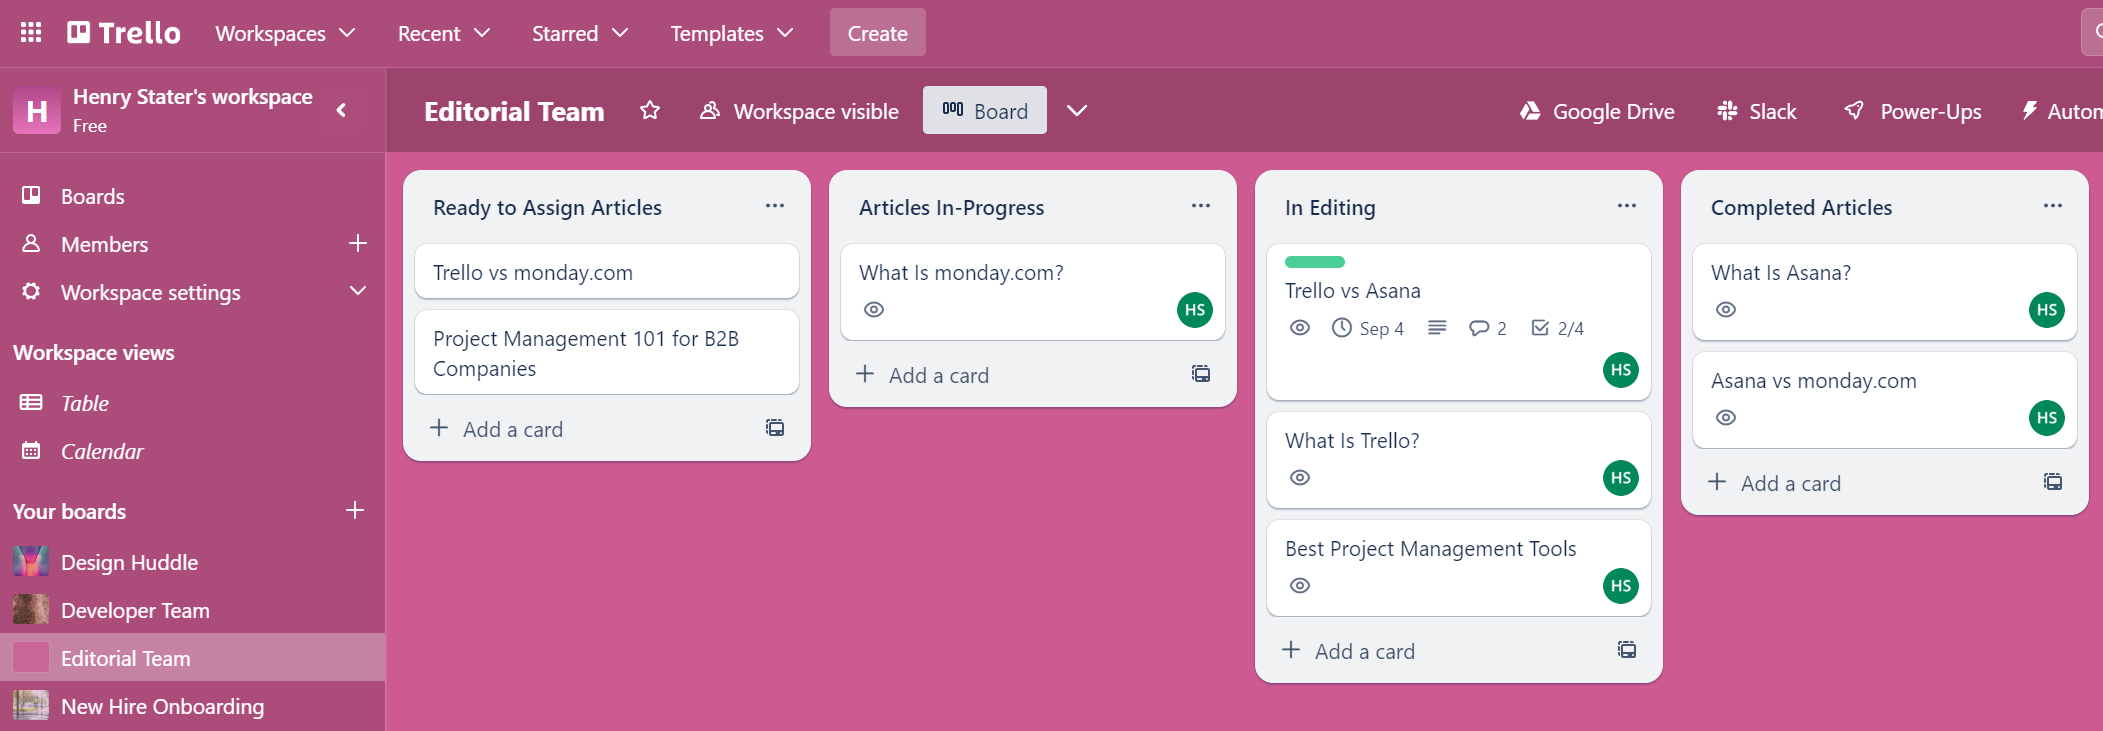Image resolution: width=2103 pixels, height=731 pixels.
Task: Expand Workspace settings in sidebar
Action: pos(357,292)
